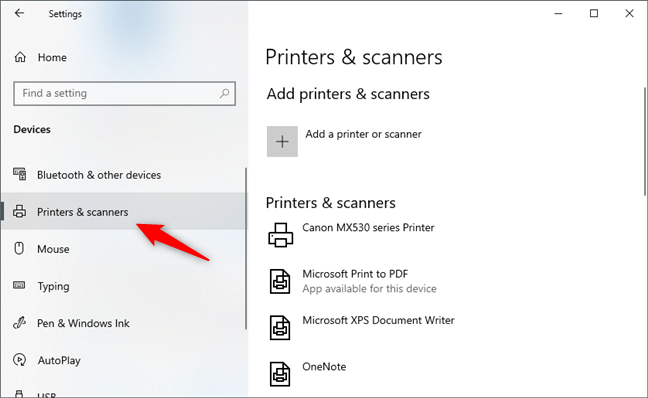The height and width of the screenshot is (398, 648).
Task: Maximize the Settings window
Action: tap(594, 14)
